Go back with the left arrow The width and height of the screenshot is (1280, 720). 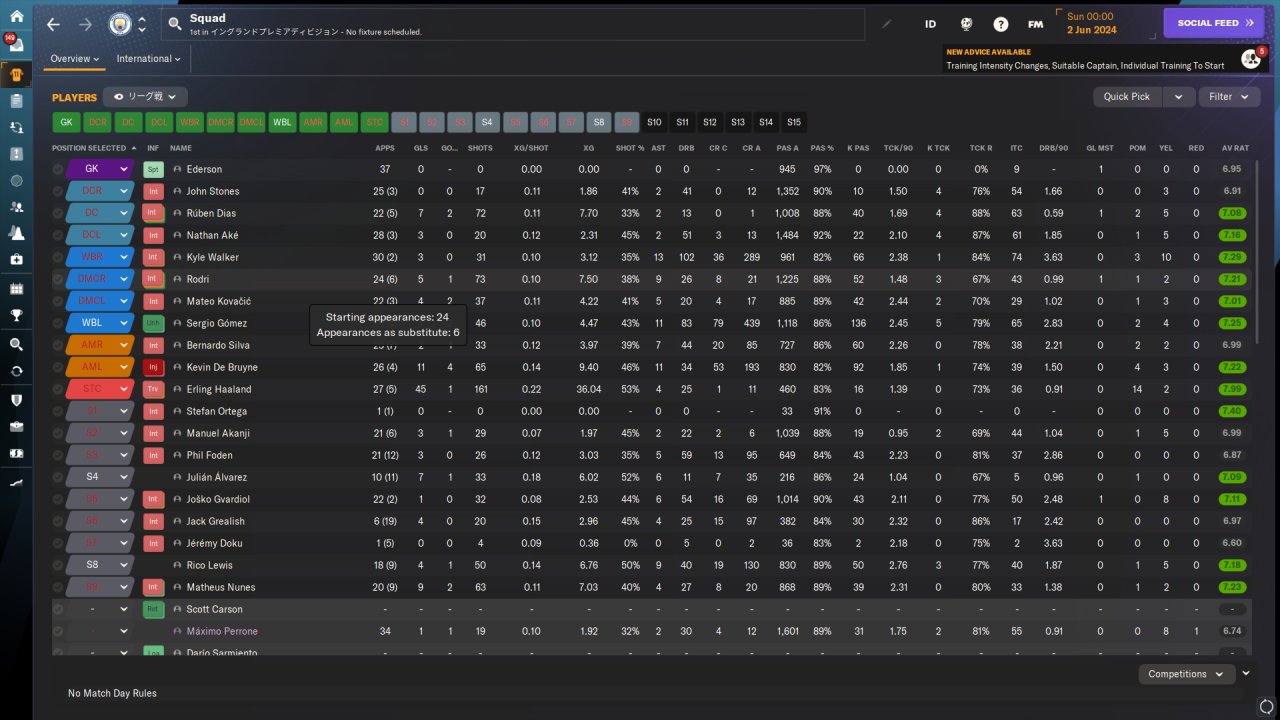coord(54,24)
